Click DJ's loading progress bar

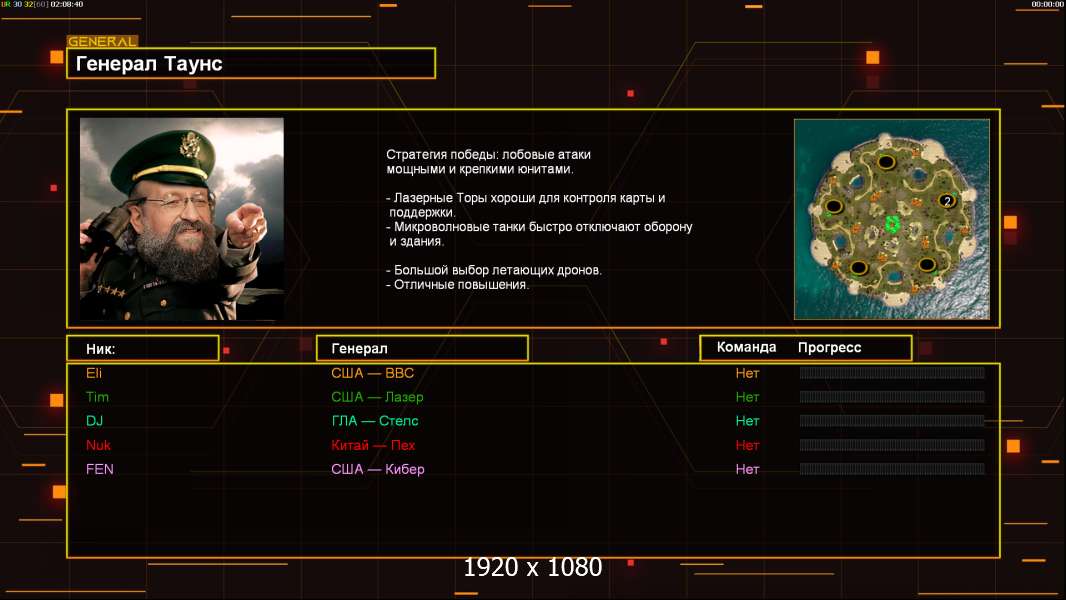tap(892, 421)
